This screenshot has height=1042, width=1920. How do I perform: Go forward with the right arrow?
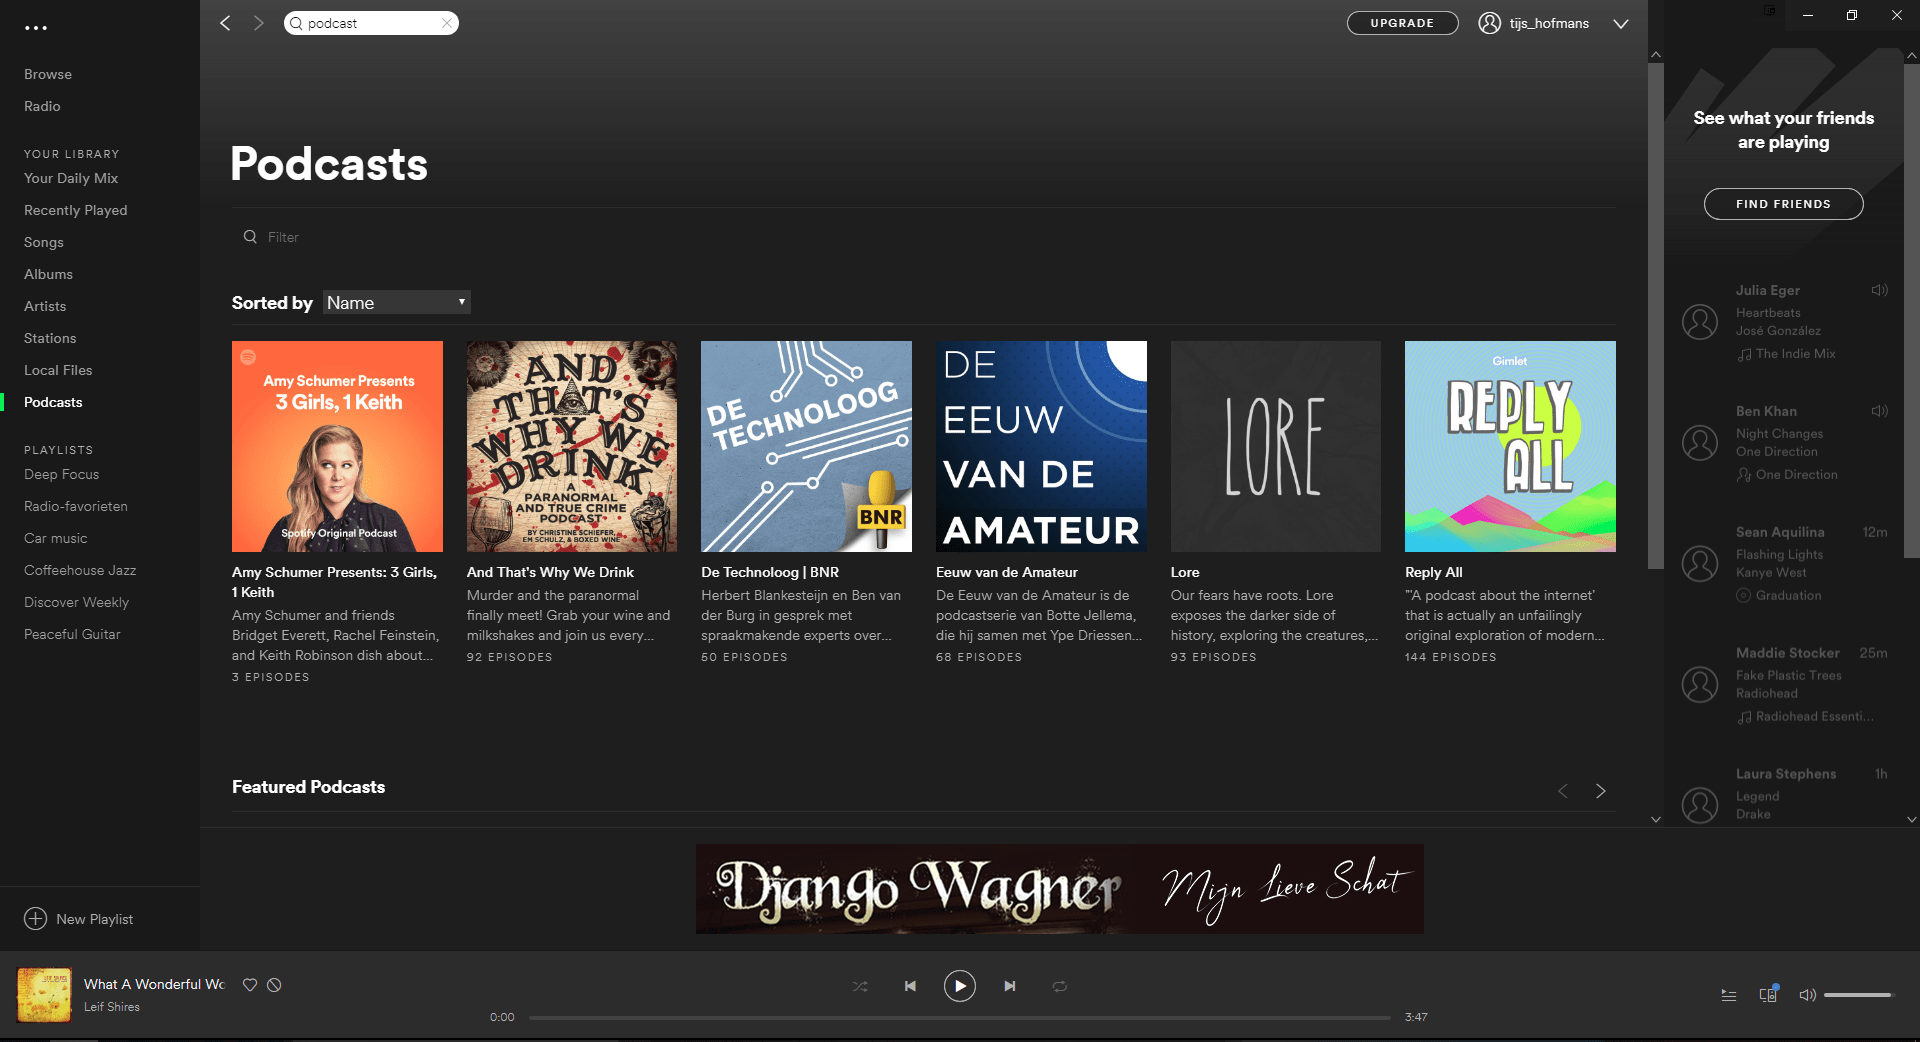(259, 23)
